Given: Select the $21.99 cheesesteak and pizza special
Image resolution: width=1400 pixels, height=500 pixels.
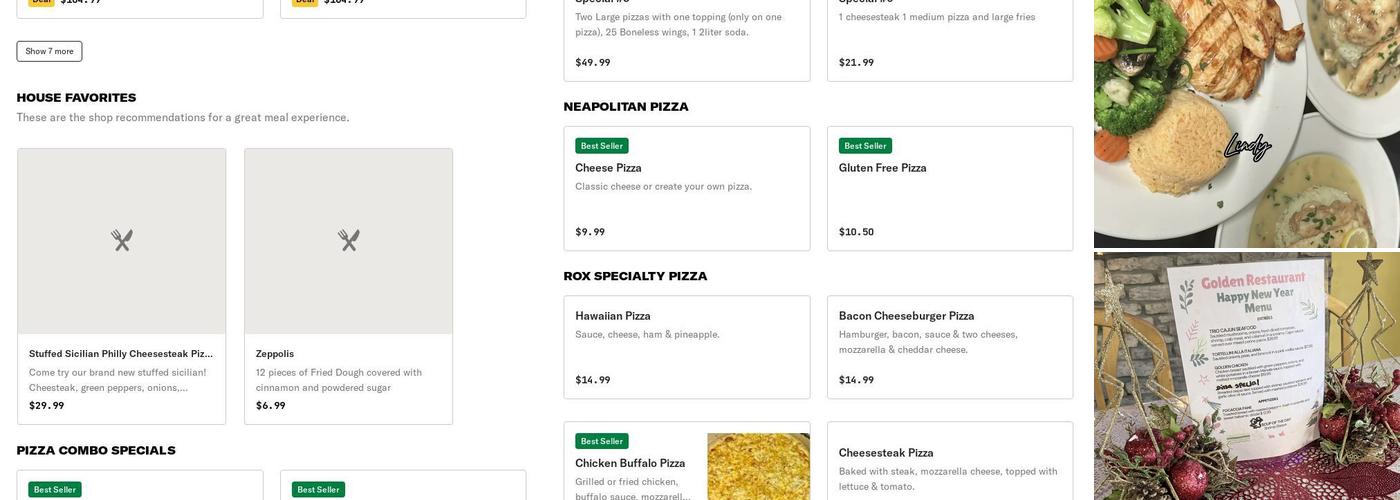Looking at the screenshot, I should click(x=949, y=40).
